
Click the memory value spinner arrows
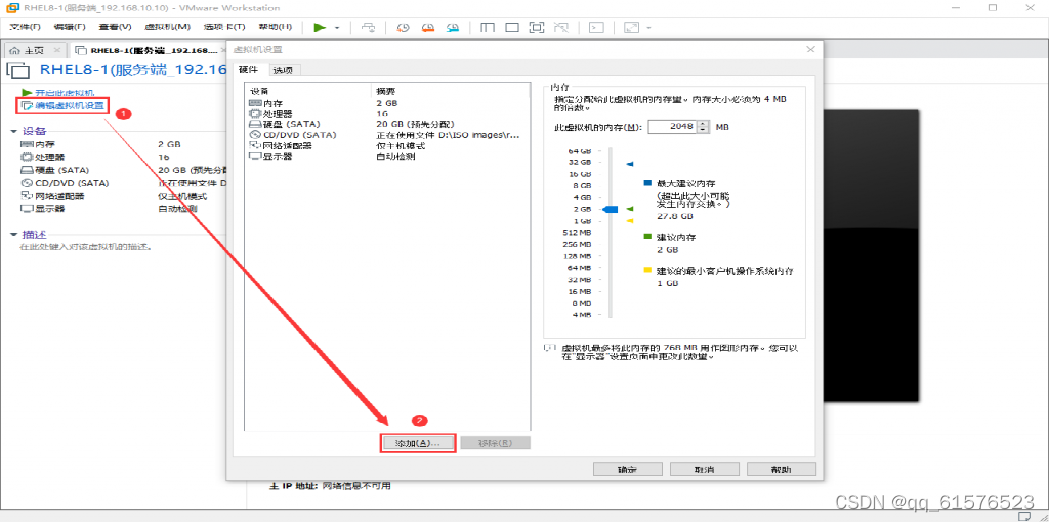(x=703, y=126)
